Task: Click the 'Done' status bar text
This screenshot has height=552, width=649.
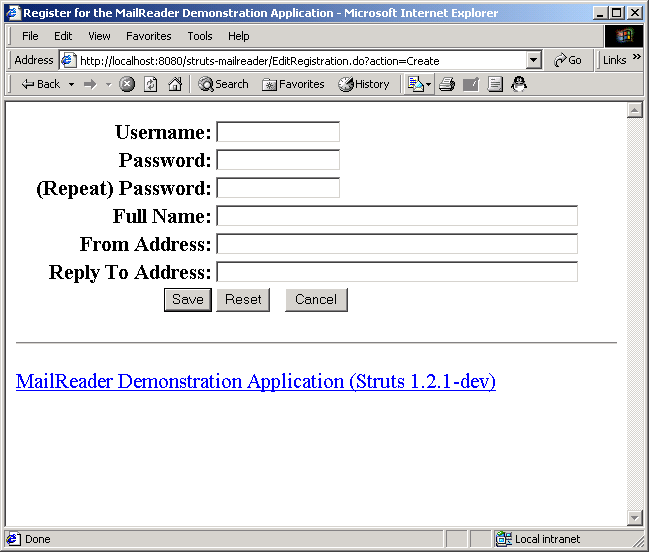Action: pyautogui.click(x=38, y=539)
